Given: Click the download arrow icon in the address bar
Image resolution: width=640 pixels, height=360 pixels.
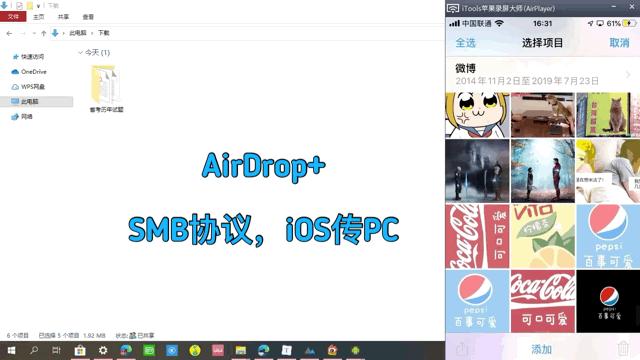Looking at the screenshot, I should (x=55, y=33).
